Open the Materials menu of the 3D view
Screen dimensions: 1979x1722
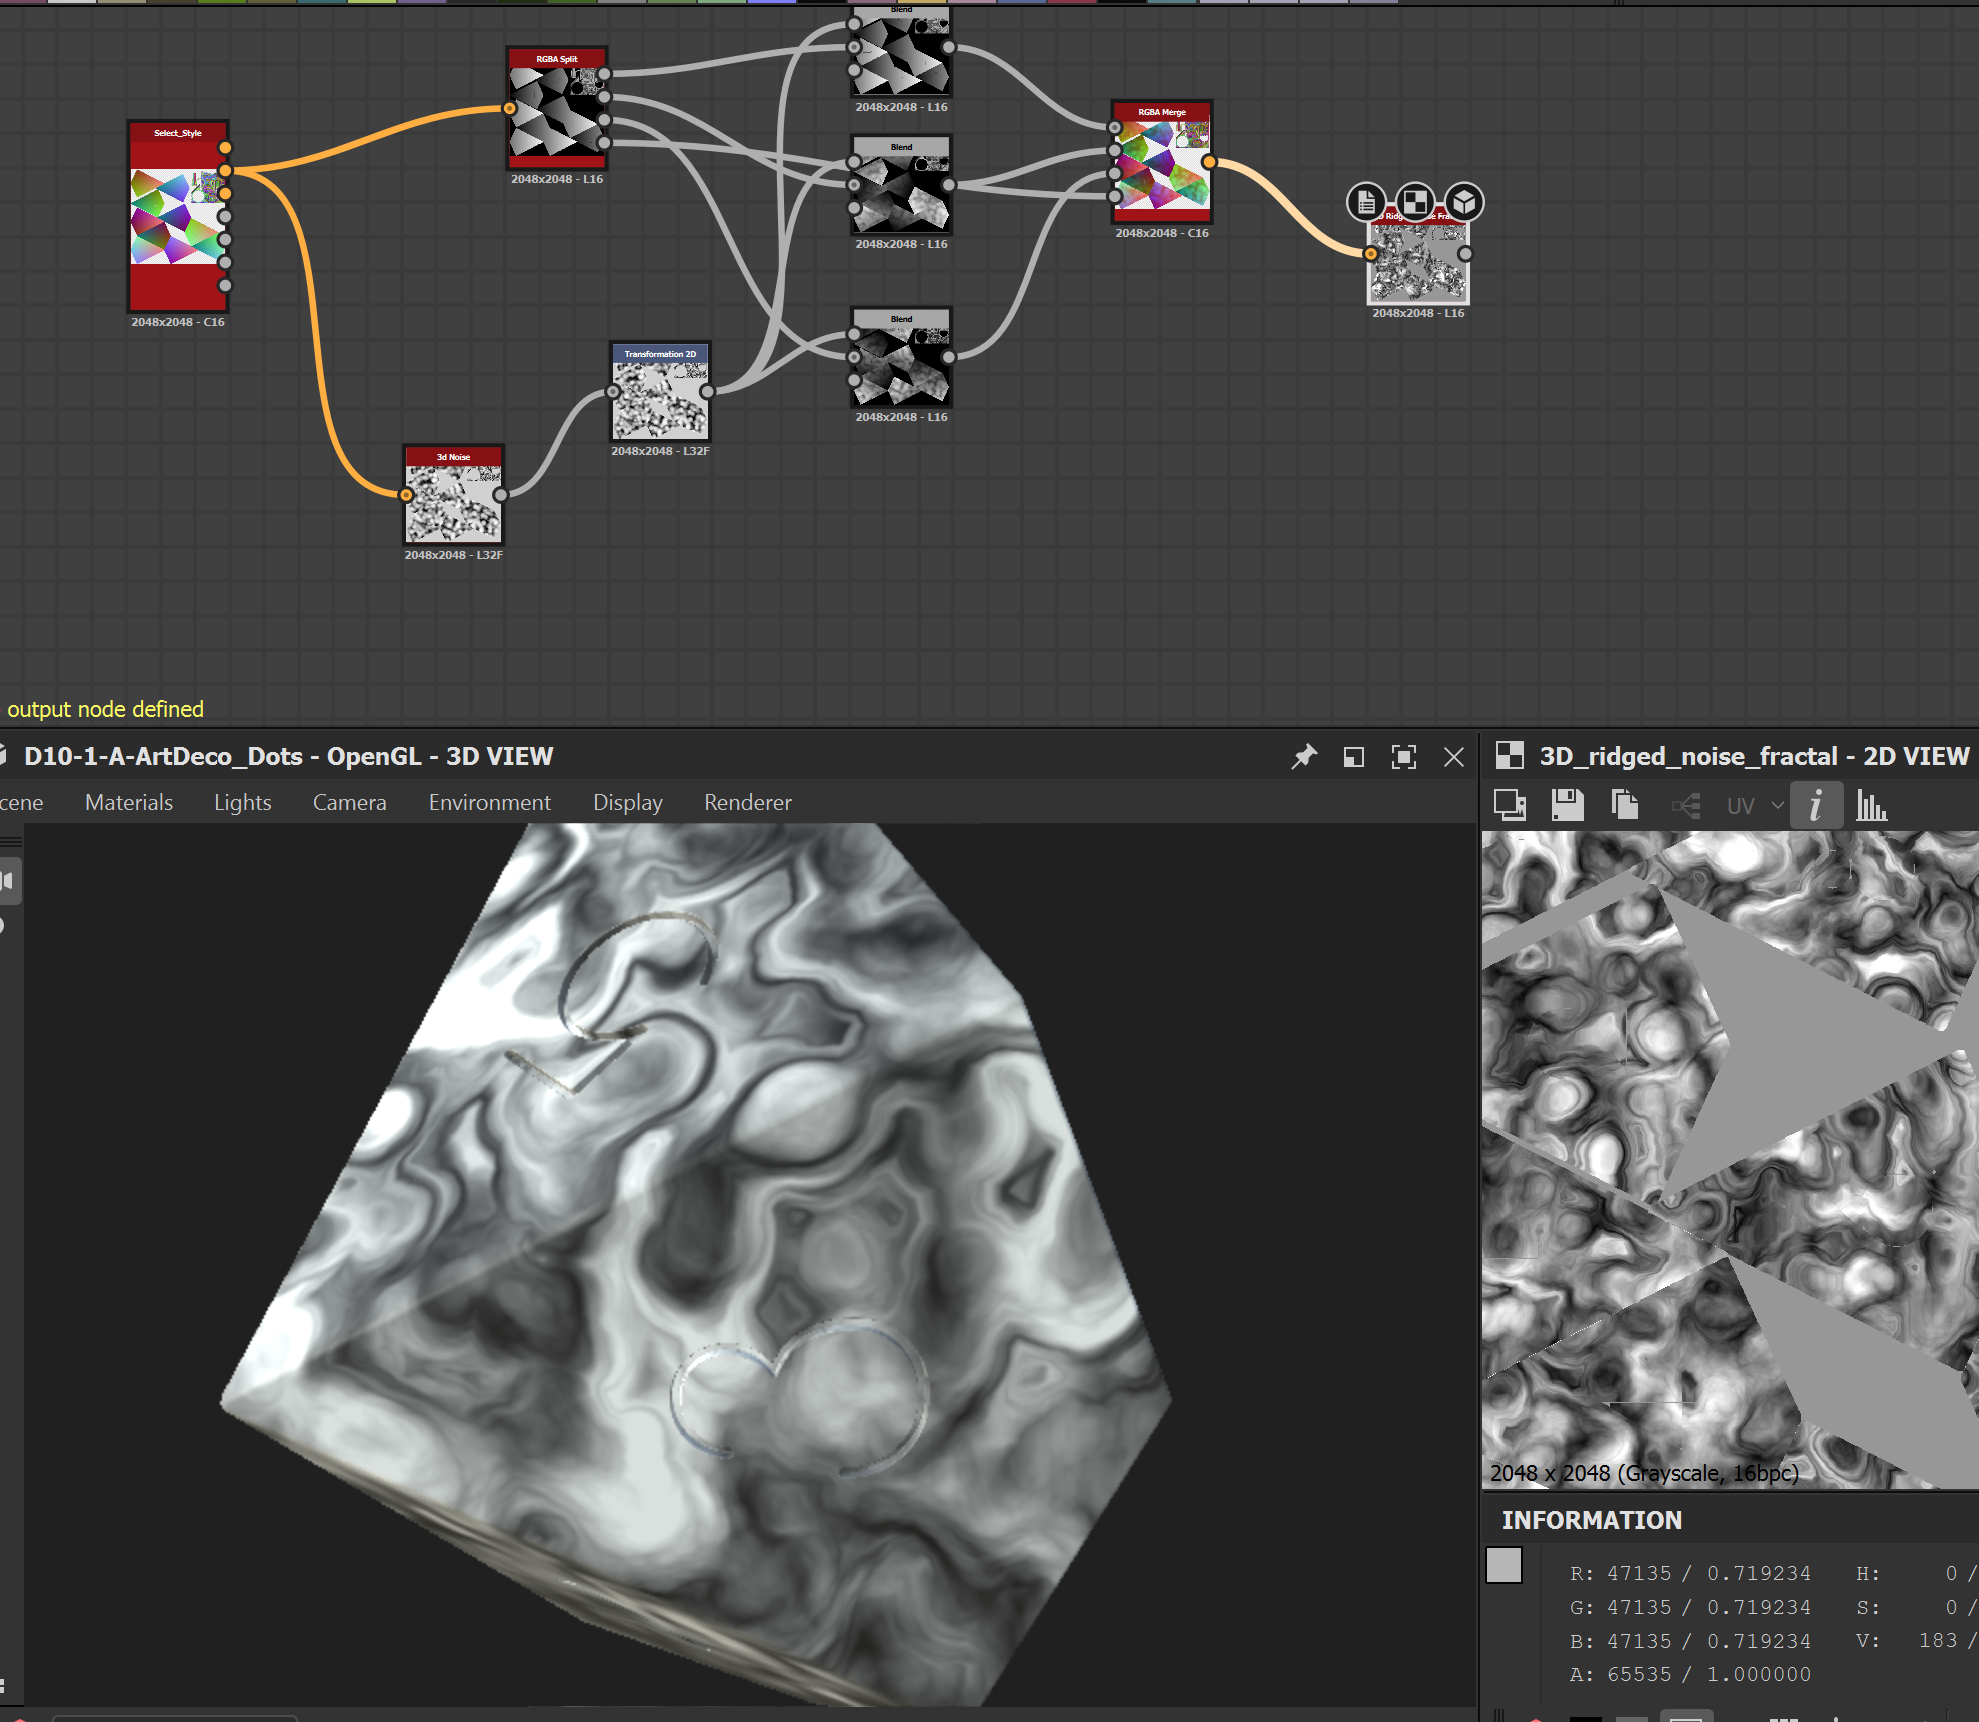click(x=128, y=802)
